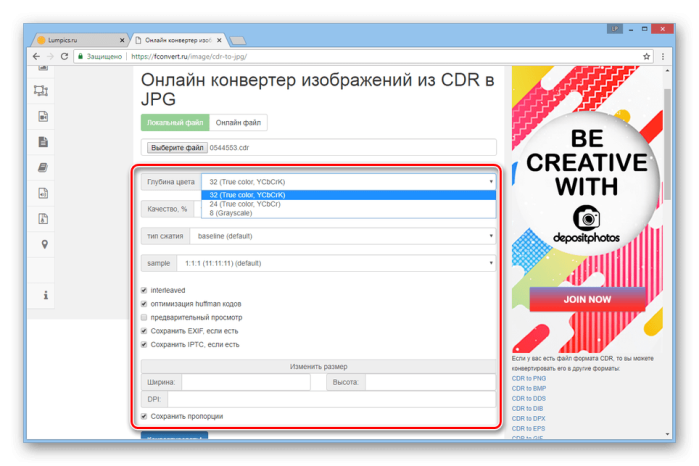Click the Ширина input field
This screenshot has width=699, height=466.
[x=246, y=382]
